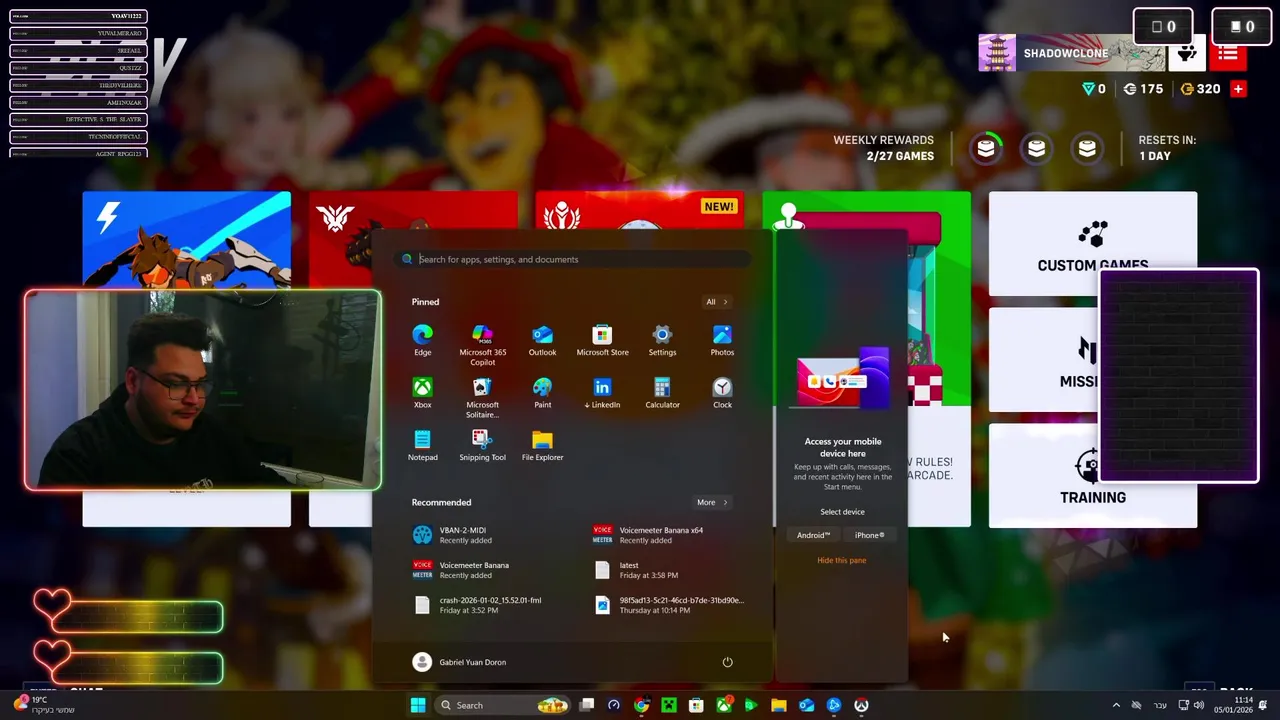Launch the Calculator app

(x=662, y=393)
